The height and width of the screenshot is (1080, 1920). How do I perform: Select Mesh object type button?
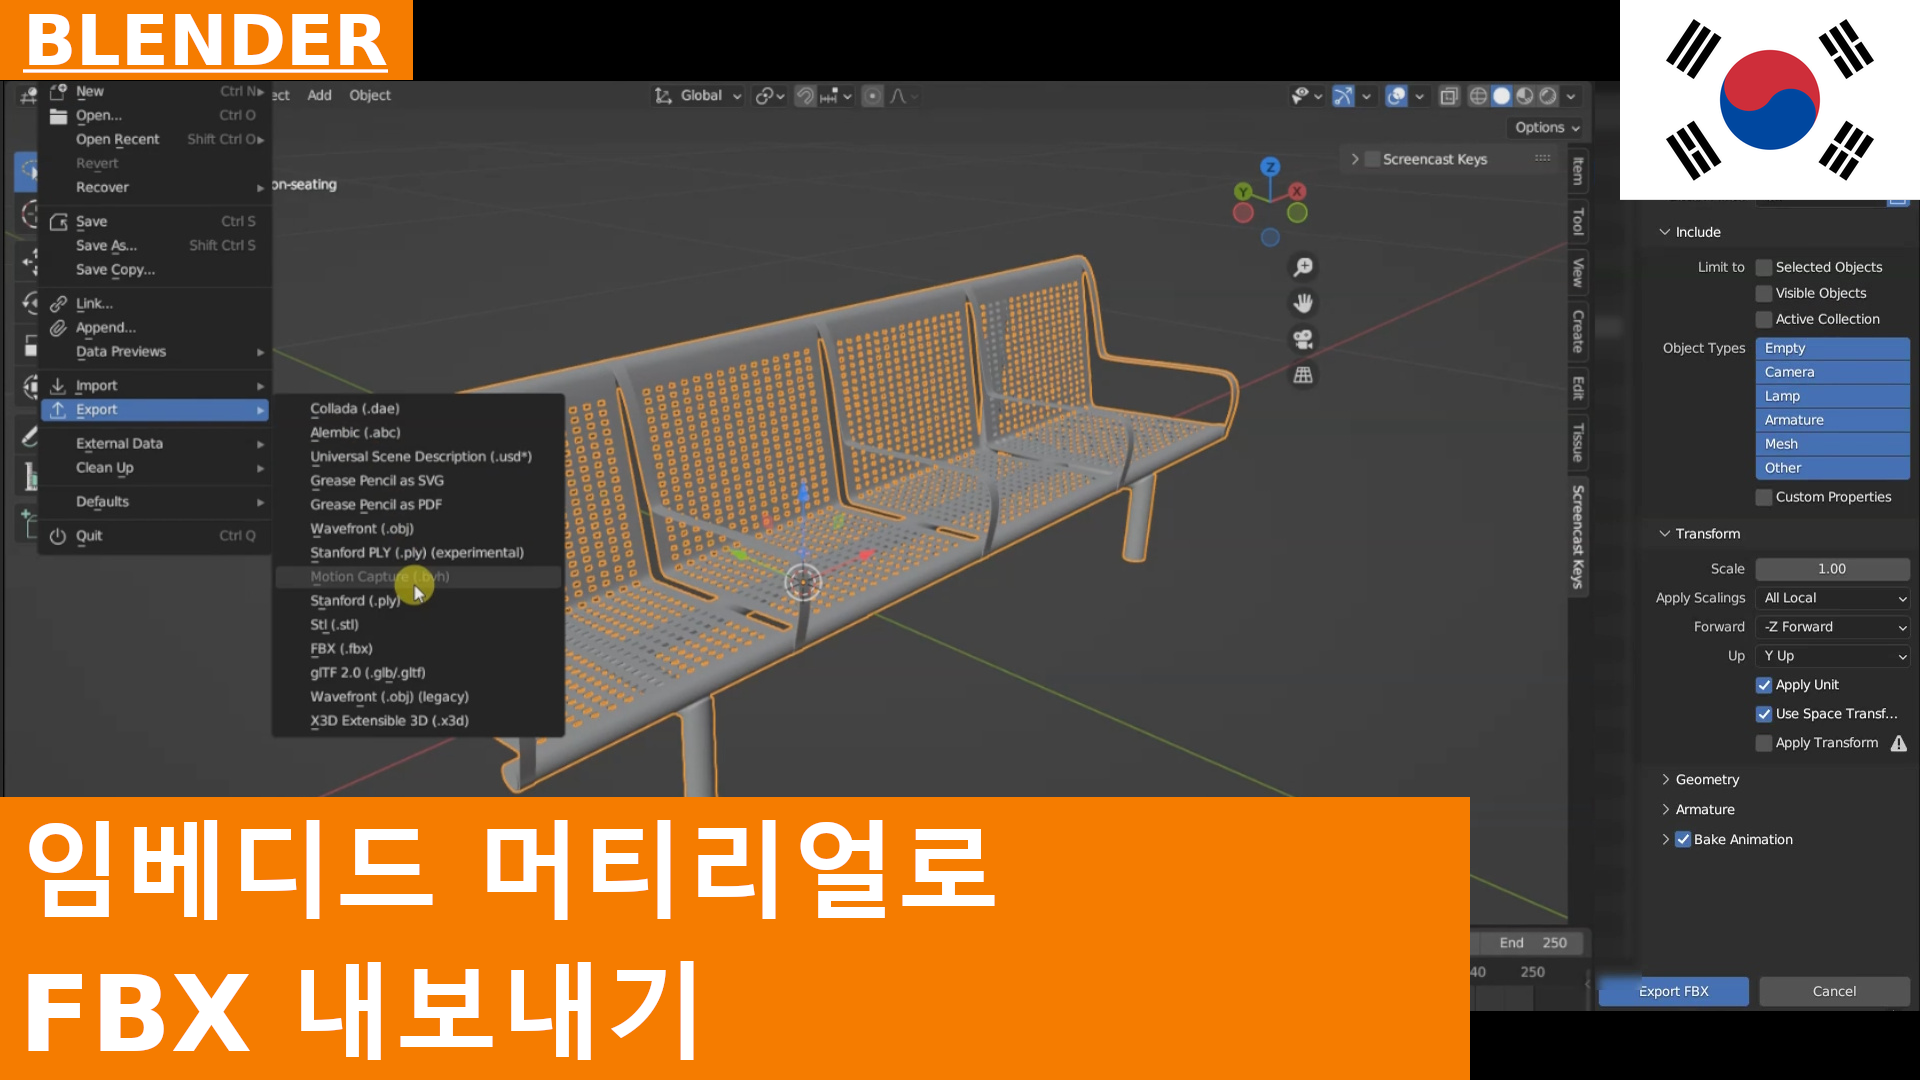click(1833, 444)
